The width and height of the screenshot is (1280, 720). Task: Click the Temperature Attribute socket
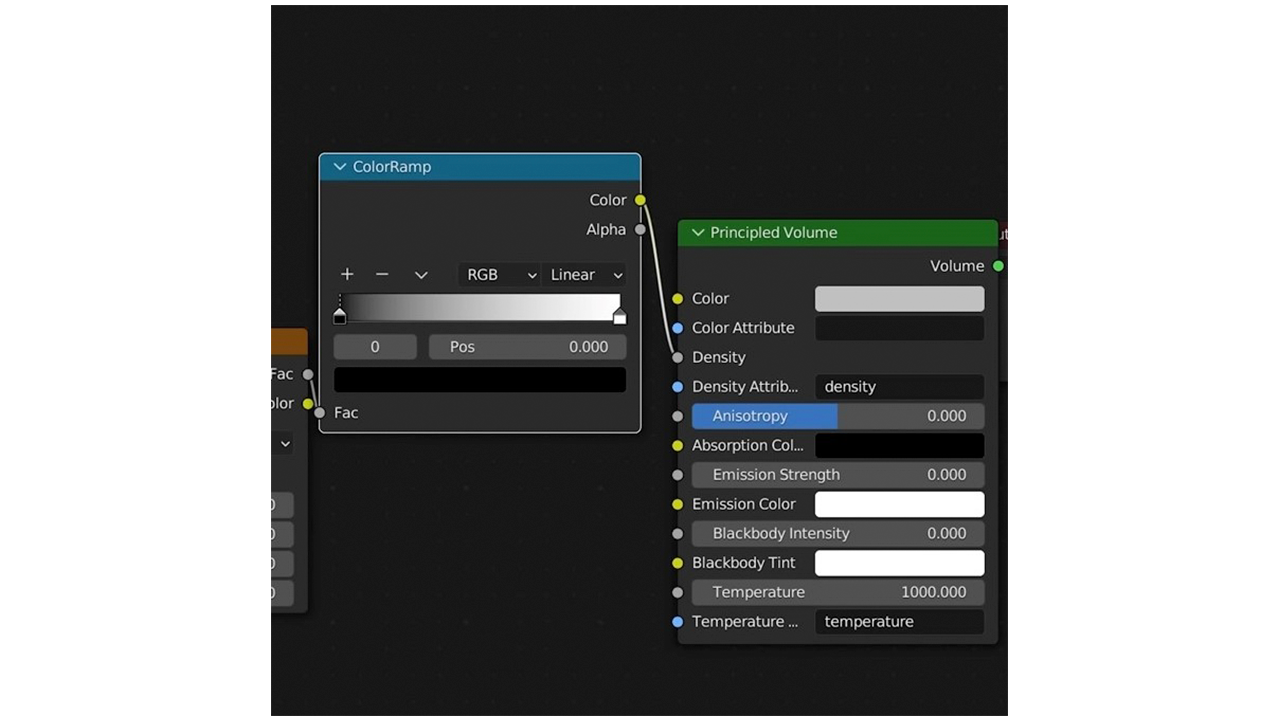coord(678,622)
